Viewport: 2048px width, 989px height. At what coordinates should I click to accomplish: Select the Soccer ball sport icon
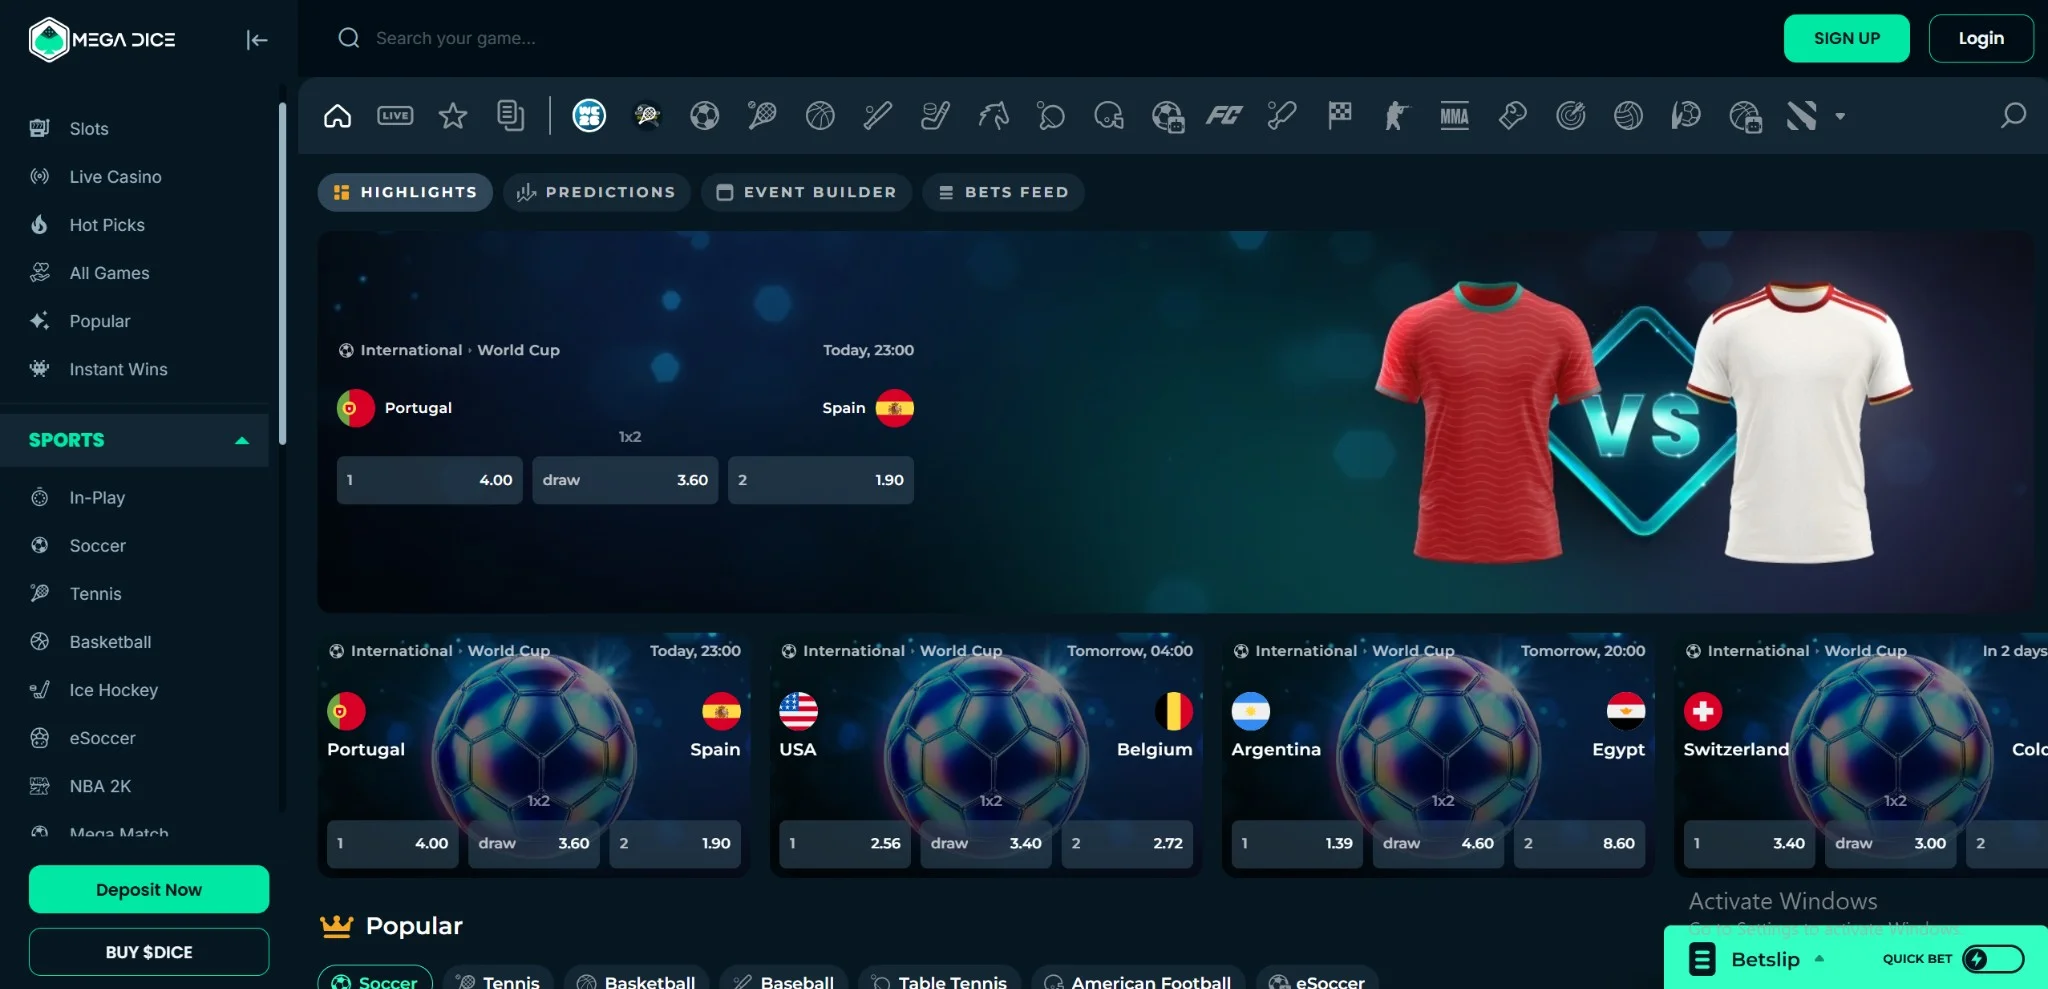pyautogui.click(x=705, y=116)
